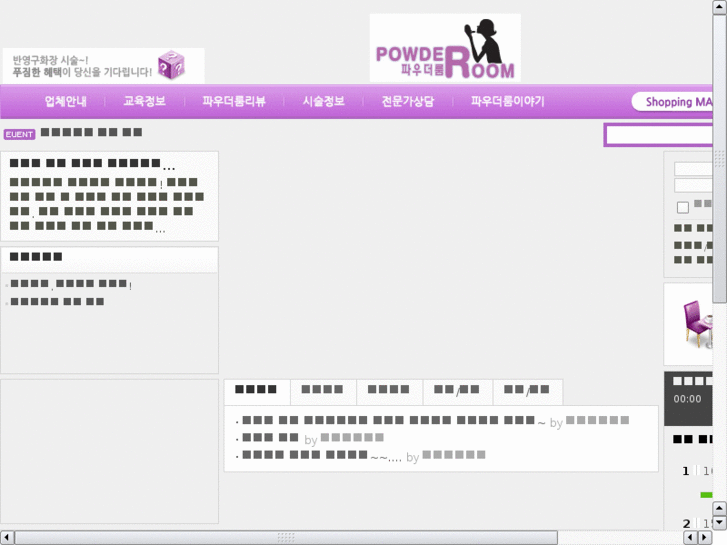727x545 pixels.
Task: Open the event headline next to EVENT badge
Action: click(x=91, y=132)
